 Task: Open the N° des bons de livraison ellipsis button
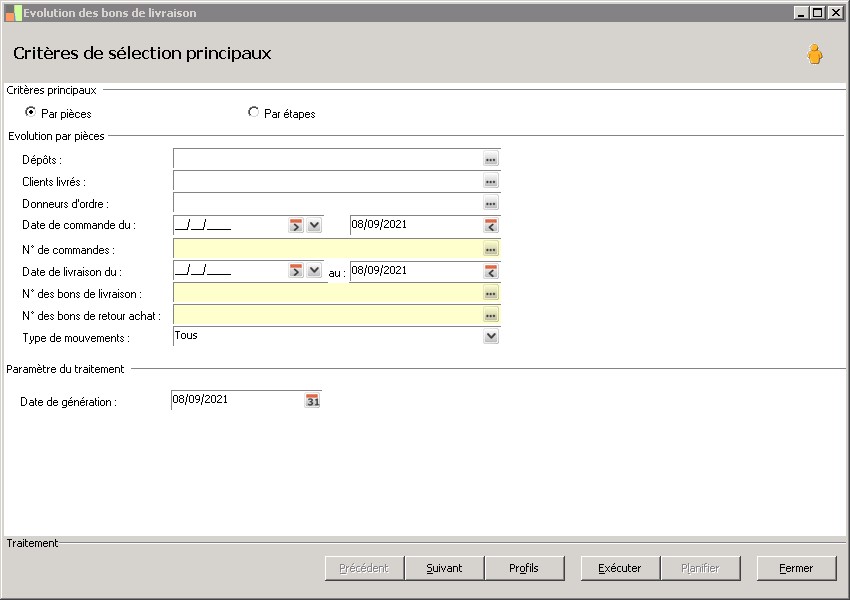pos(491,293)
